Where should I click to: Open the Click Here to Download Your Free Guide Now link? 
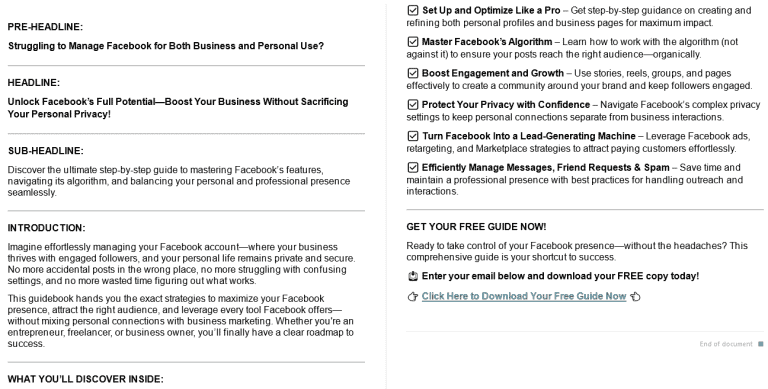(524, 296)
